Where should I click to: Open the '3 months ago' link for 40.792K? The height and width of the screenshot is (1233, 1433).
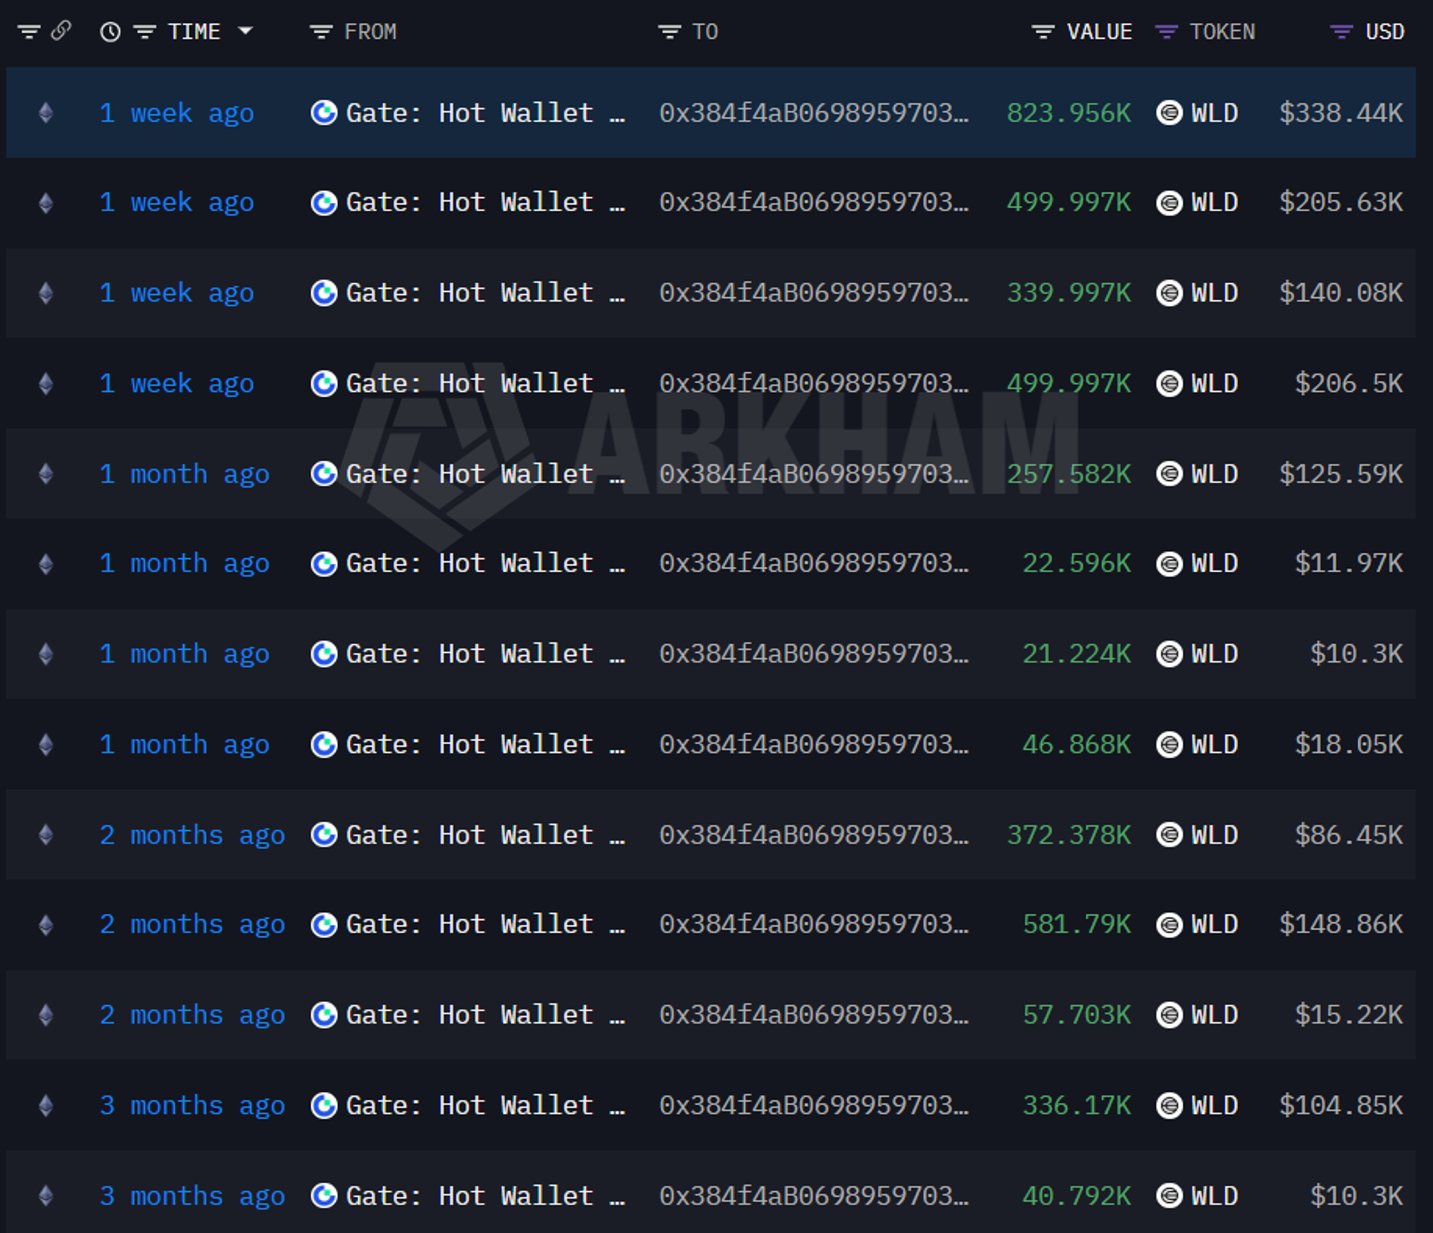[x=192, y=1196]
